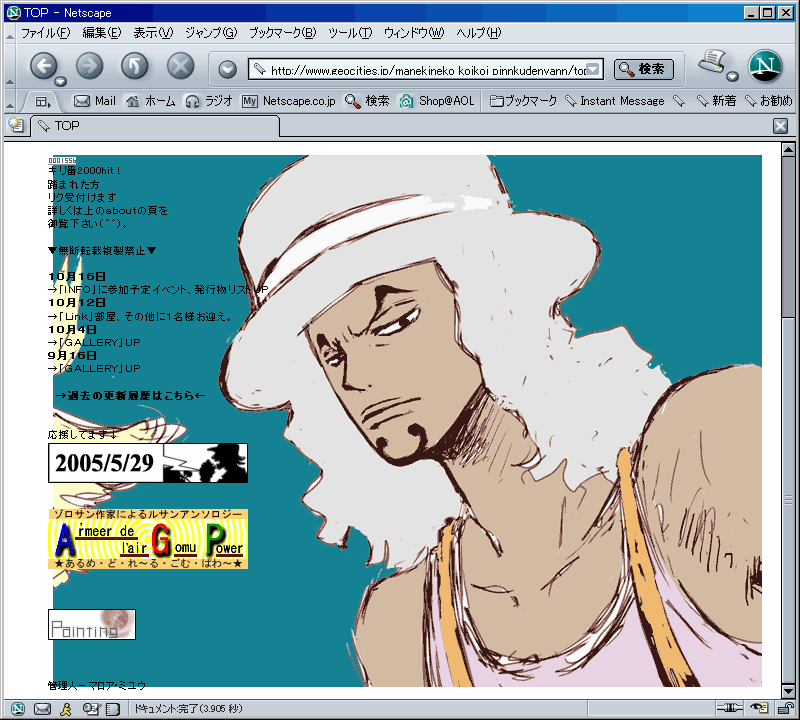Launch ラジオ from the personal toolbar

click(x=209, y=101)
